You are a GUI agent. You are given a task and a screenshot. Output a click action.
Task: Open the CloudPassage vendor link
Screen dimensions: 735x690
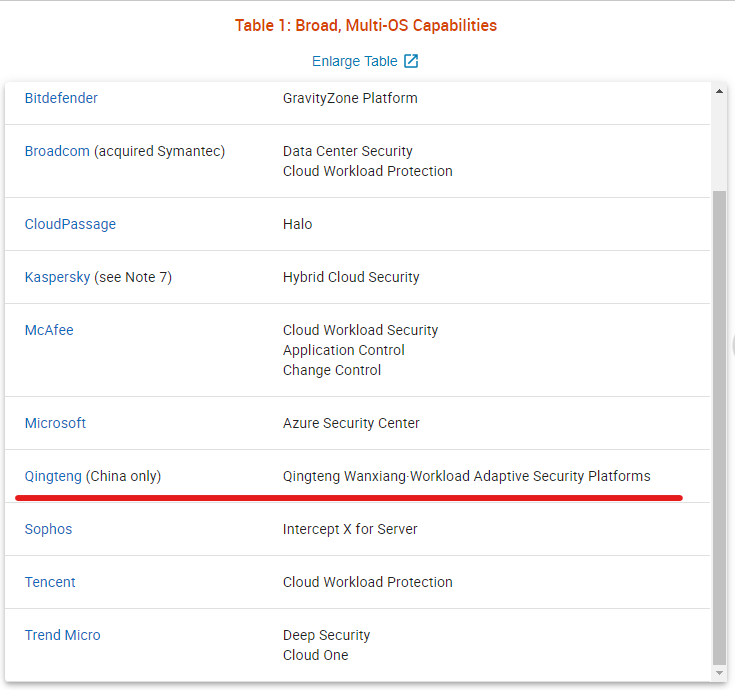pyautogui.click(x=70, y=224)
